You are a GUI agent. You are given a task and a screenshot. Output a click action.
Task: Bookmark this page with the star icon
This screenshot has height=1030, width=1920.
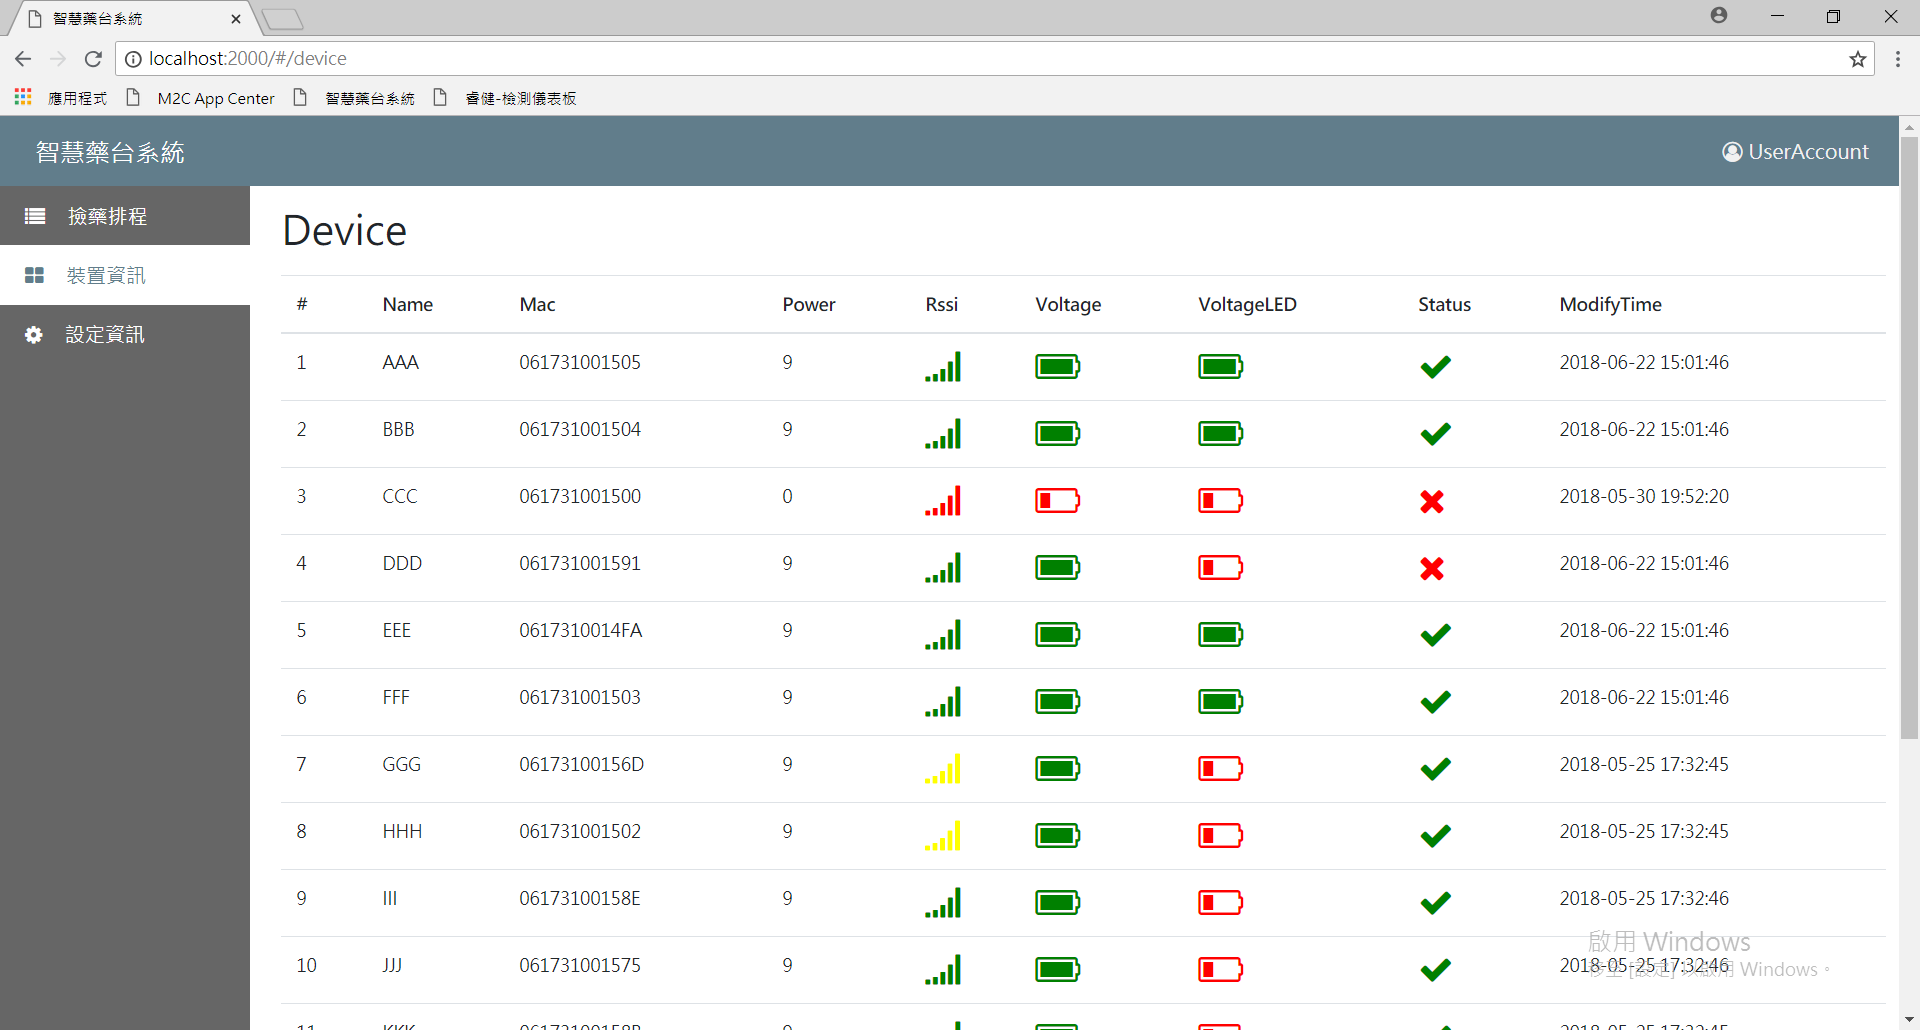[x=1858, y=59]
